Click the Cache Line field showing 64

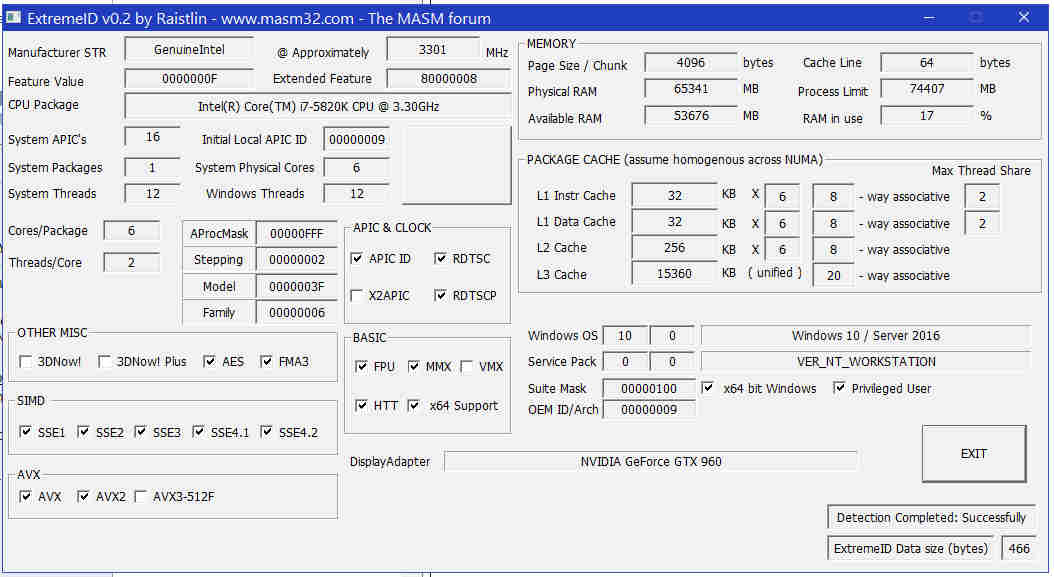click(926, 63)
